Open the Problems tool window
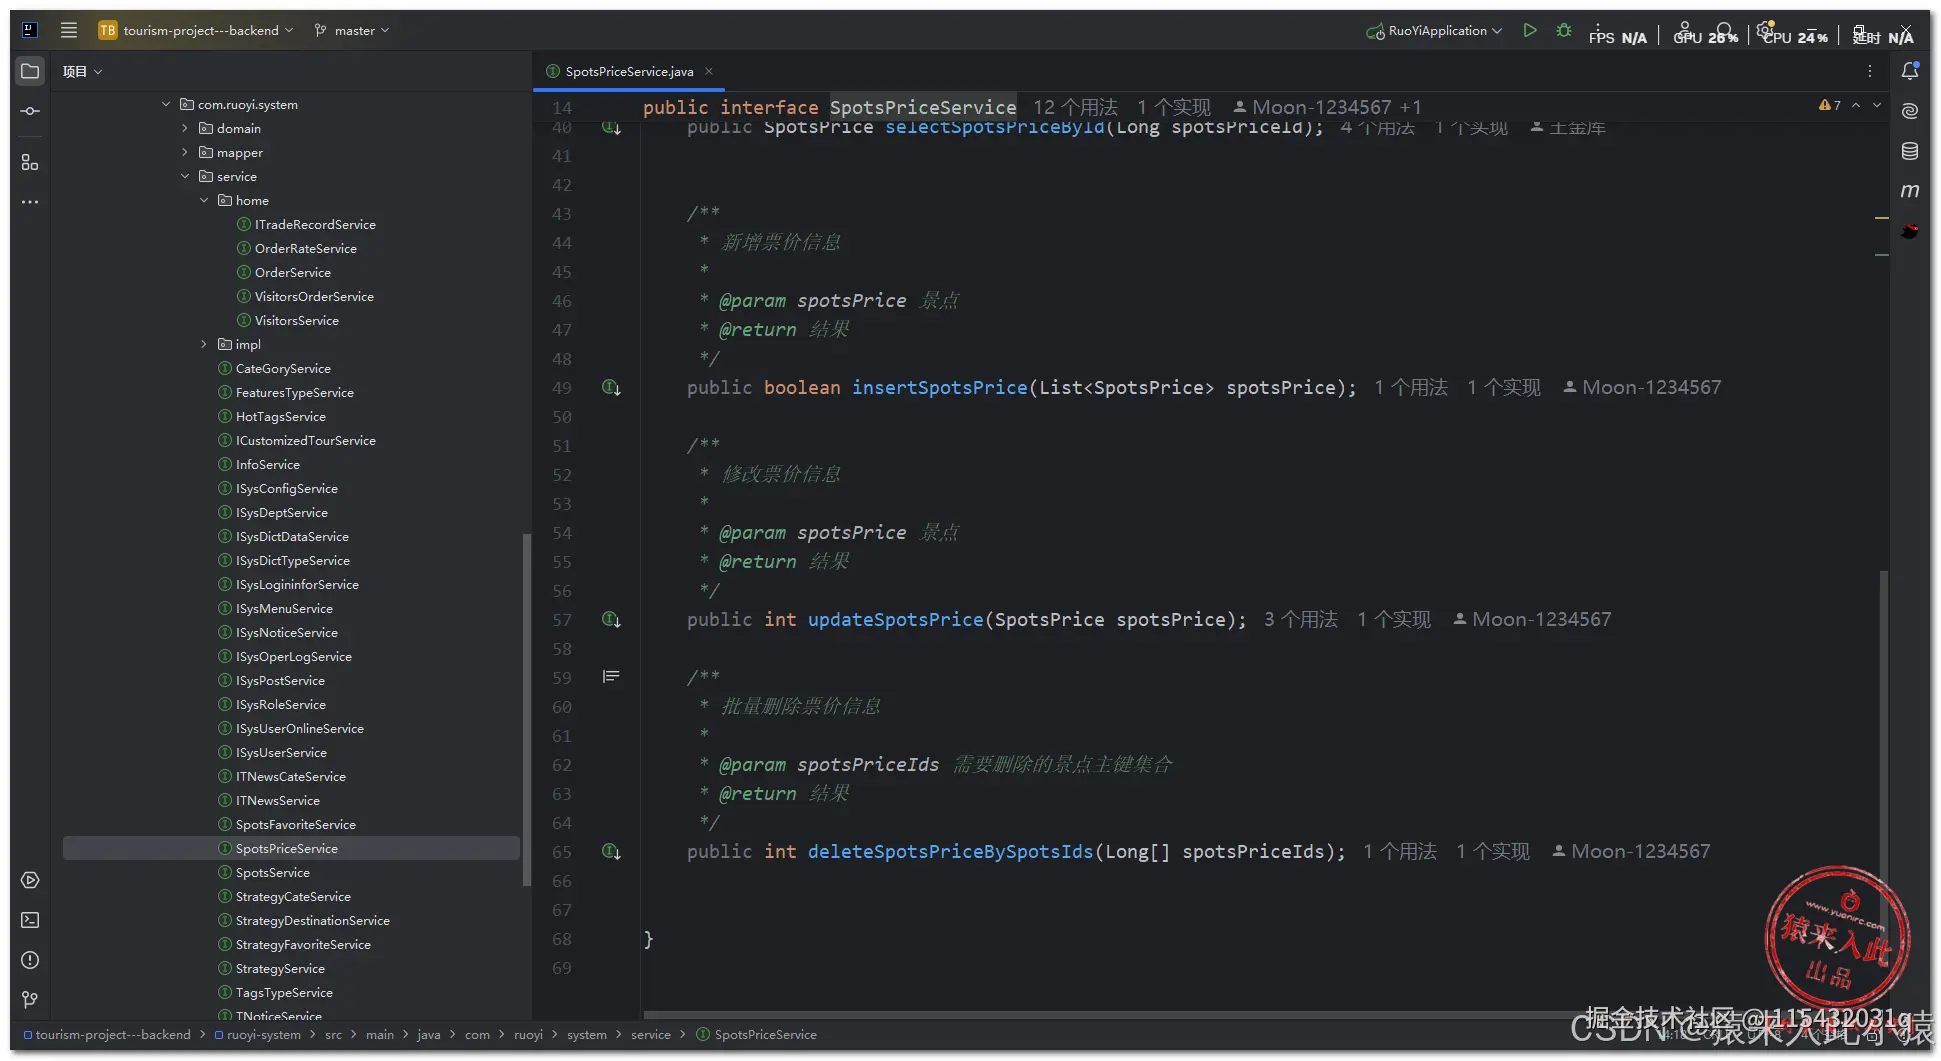1941x1061 pixels. coord(30,960)
